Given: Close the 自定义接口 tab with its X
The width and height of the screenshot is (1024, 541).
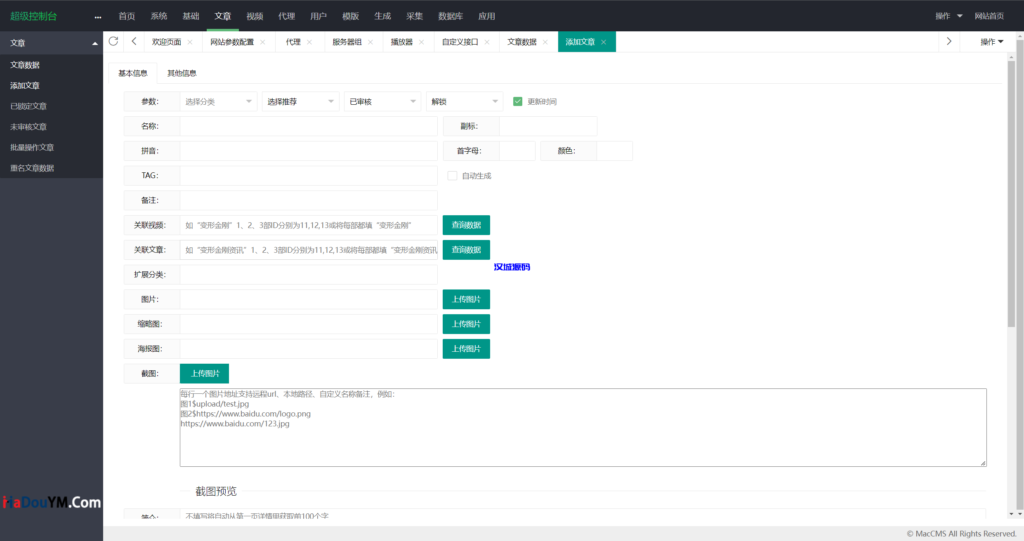Looking at the screenshot, I should click(487, 42).
